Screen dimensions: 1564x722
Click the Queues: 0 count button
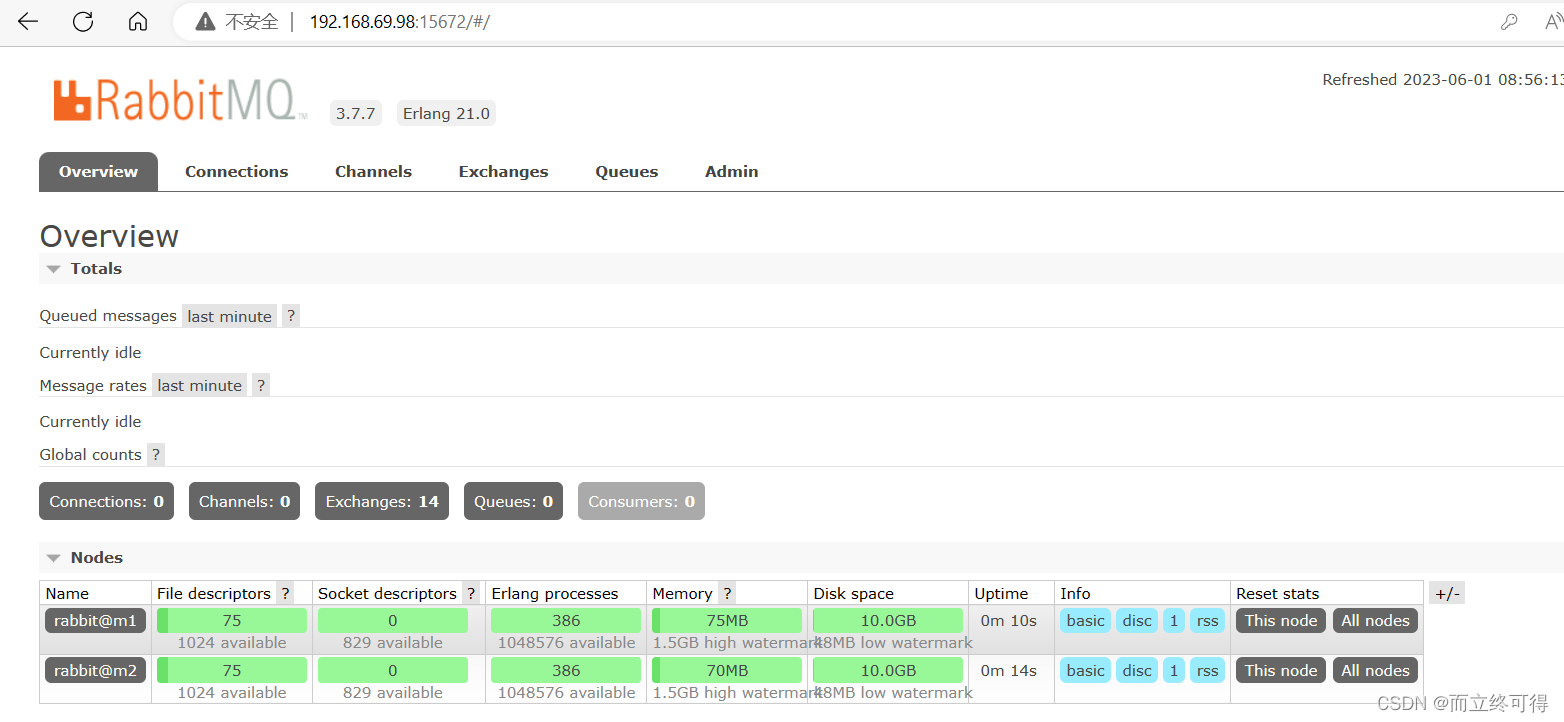[513, 501]
